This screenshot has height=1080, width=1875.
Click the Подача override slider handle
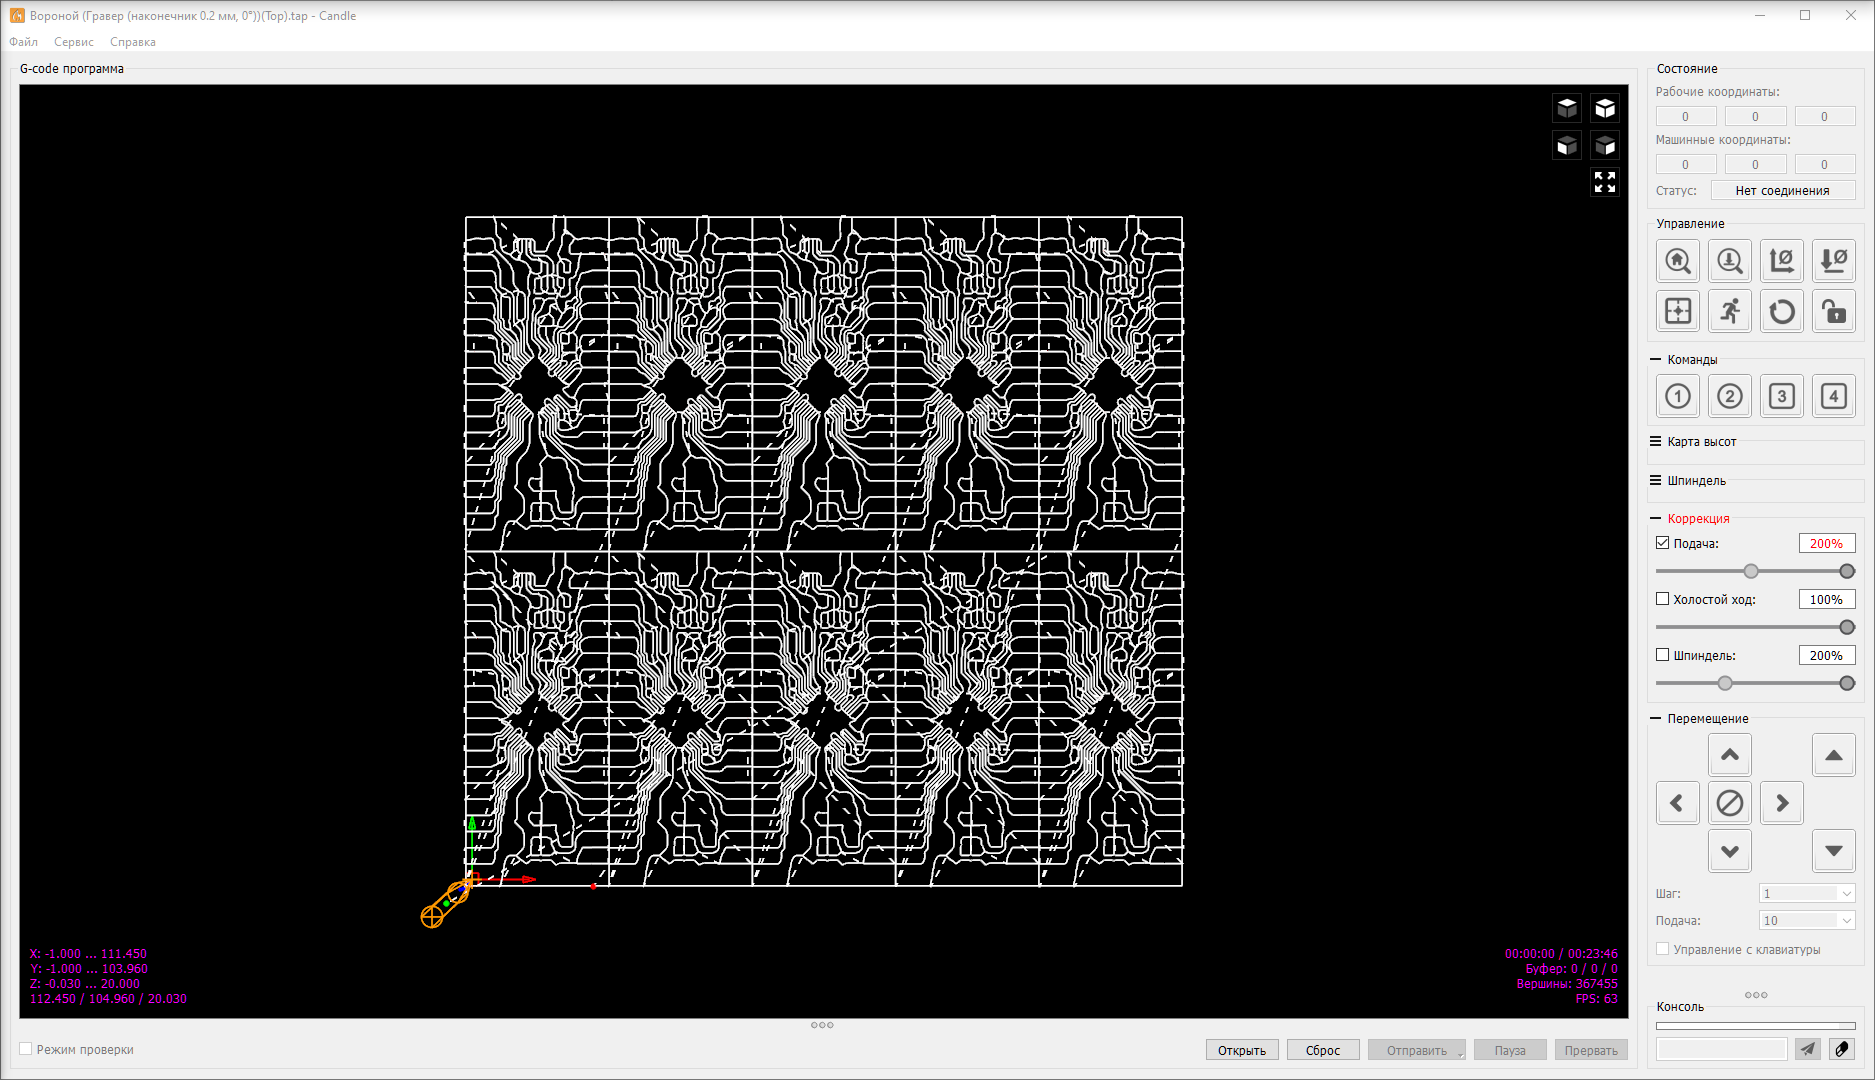[1847, 571]
